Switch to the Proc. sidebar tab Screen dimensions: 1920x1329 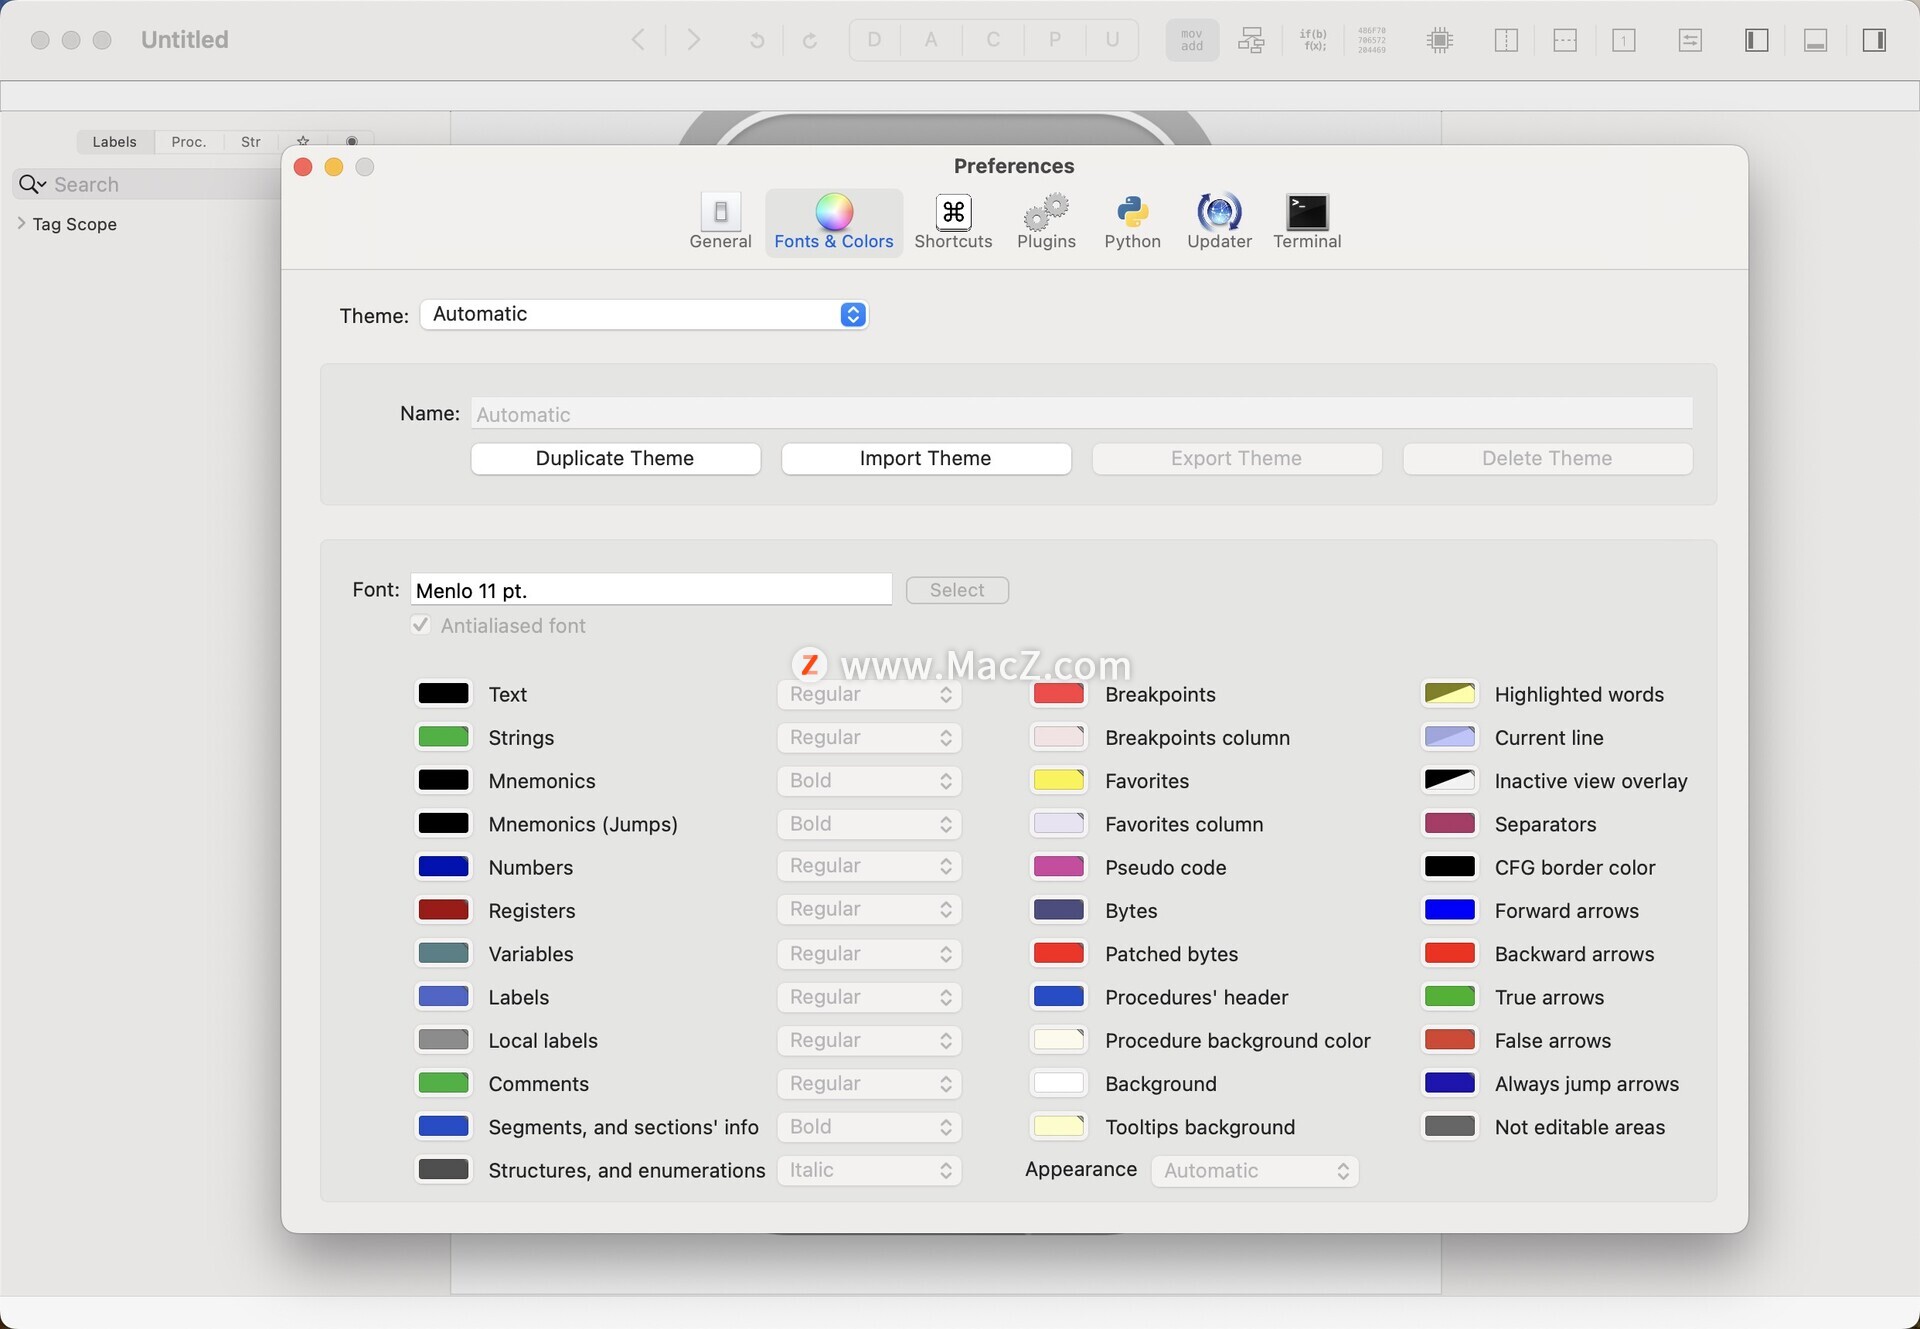coord(189,141)
